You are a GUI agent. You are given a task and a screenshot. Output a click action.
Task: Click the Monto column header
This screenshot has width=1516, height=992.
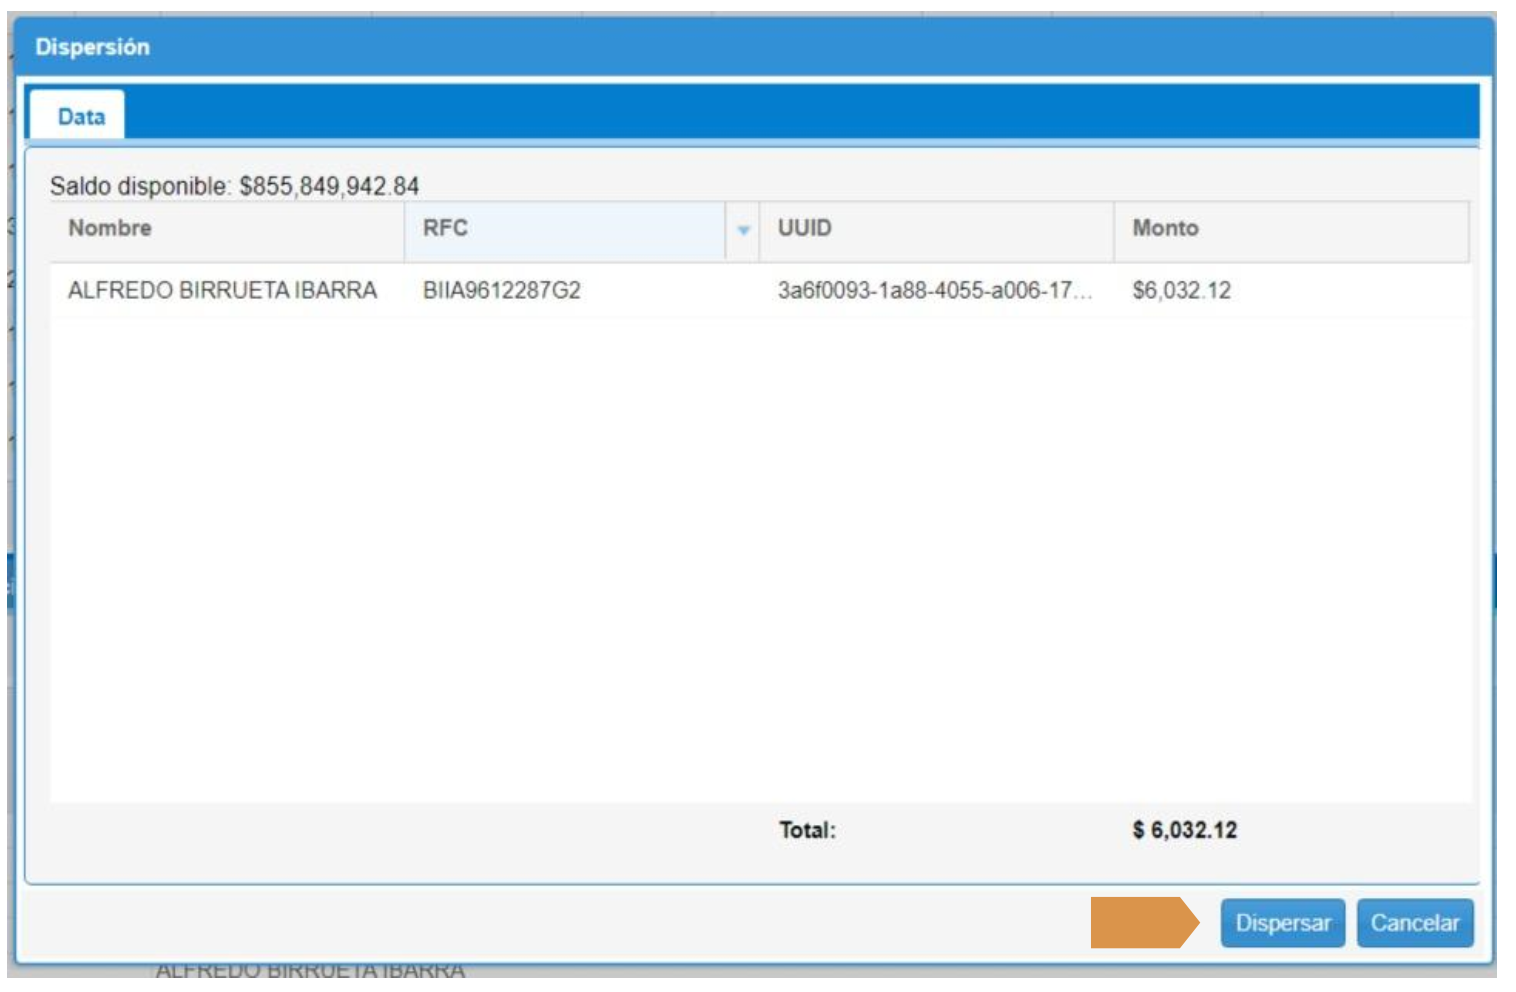point(1165,228)
